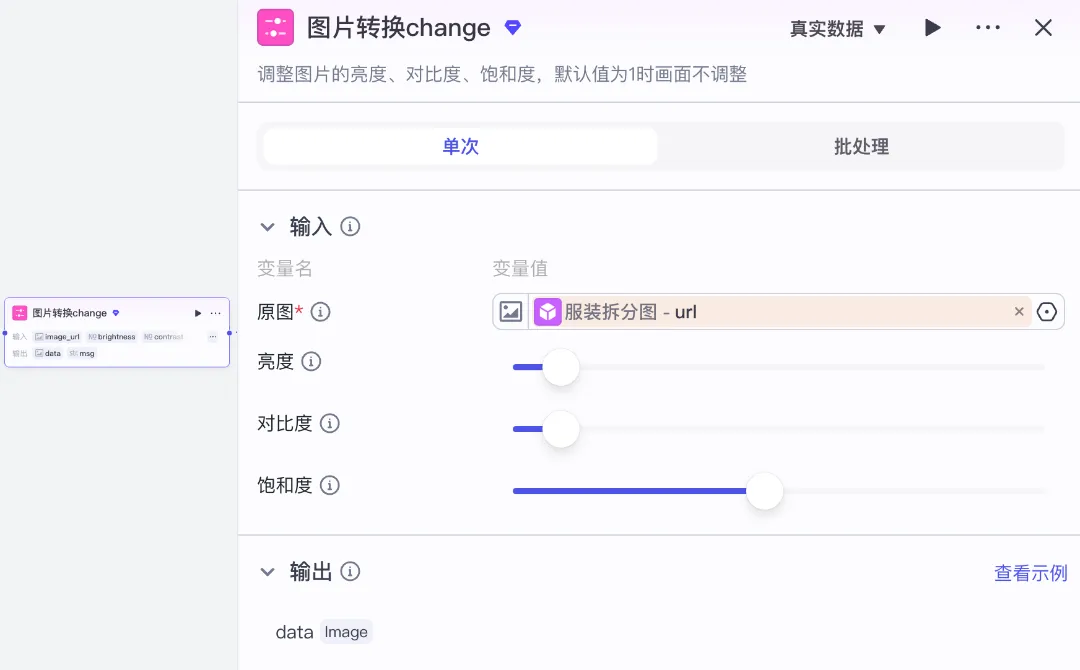Open the 真实数据 dropdown
This screenshot has height=670, width=1080.
tap(838, 29)
